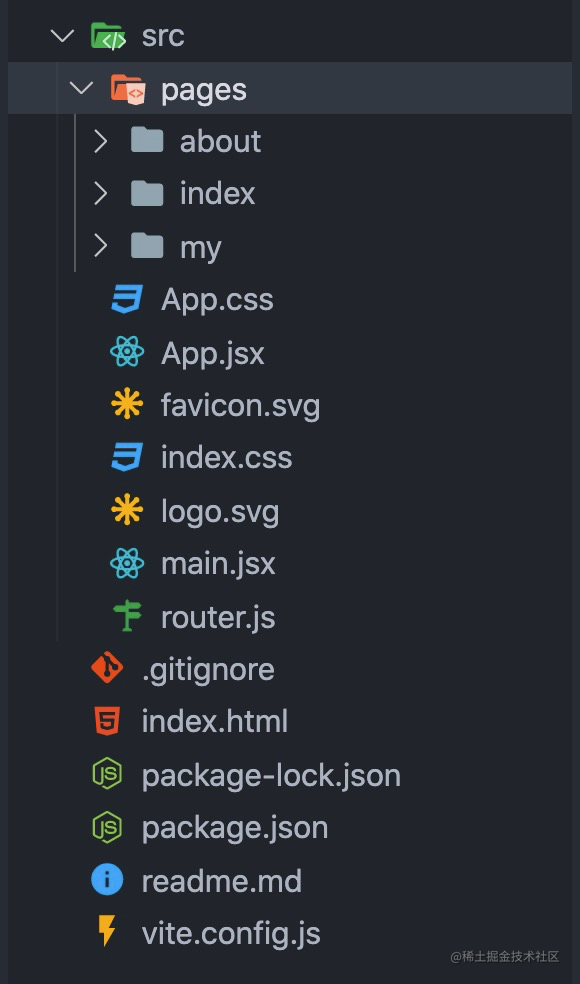Click the Node.js icon beside package-lock.json
The height and width of the screenshot is (984, 580).
[x=107, y=773]
